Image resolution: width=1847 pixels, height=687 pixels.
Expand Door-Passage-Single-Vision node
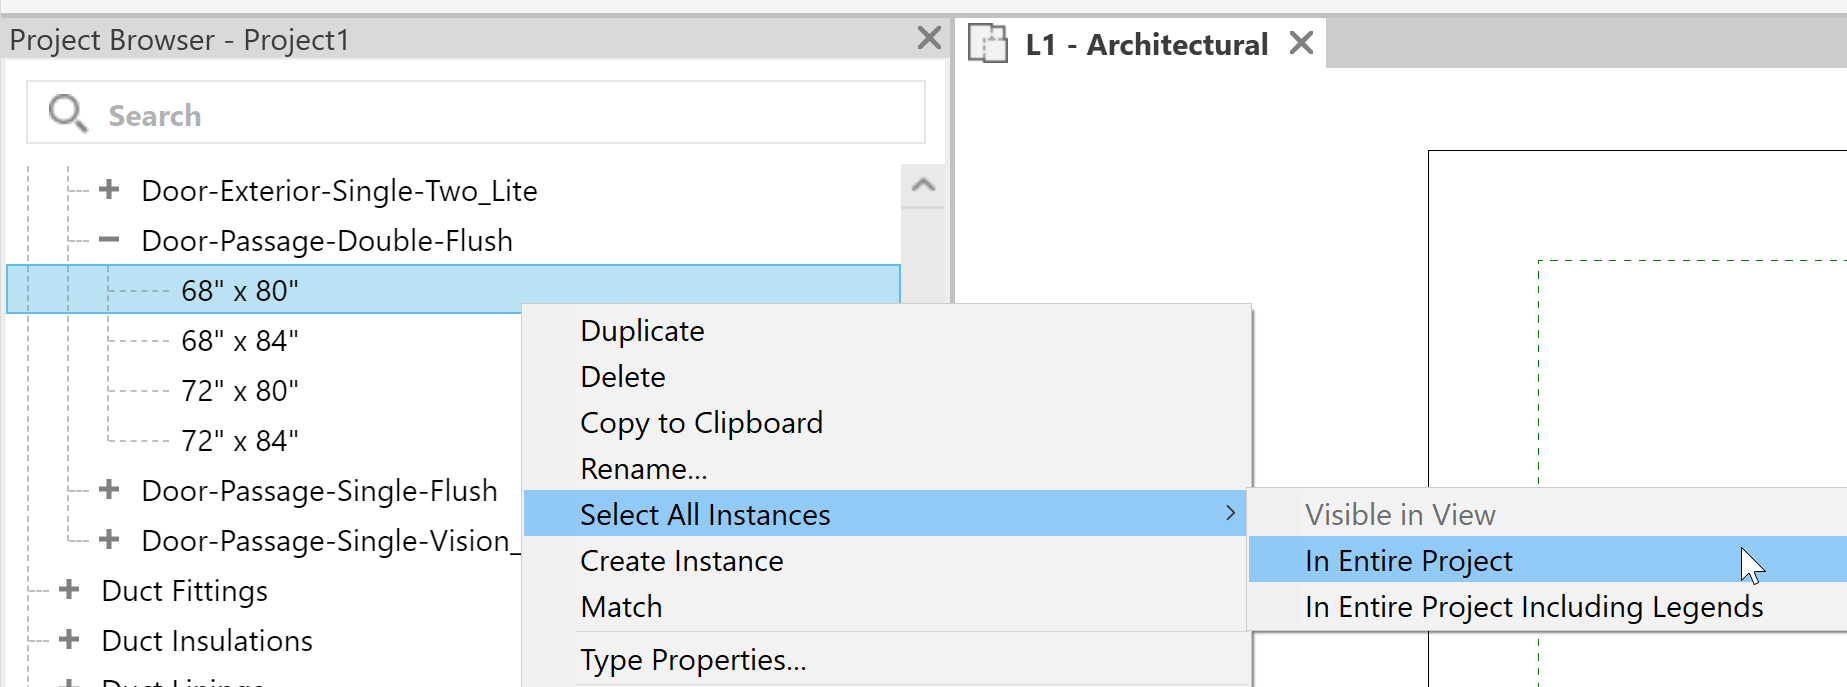107,540
